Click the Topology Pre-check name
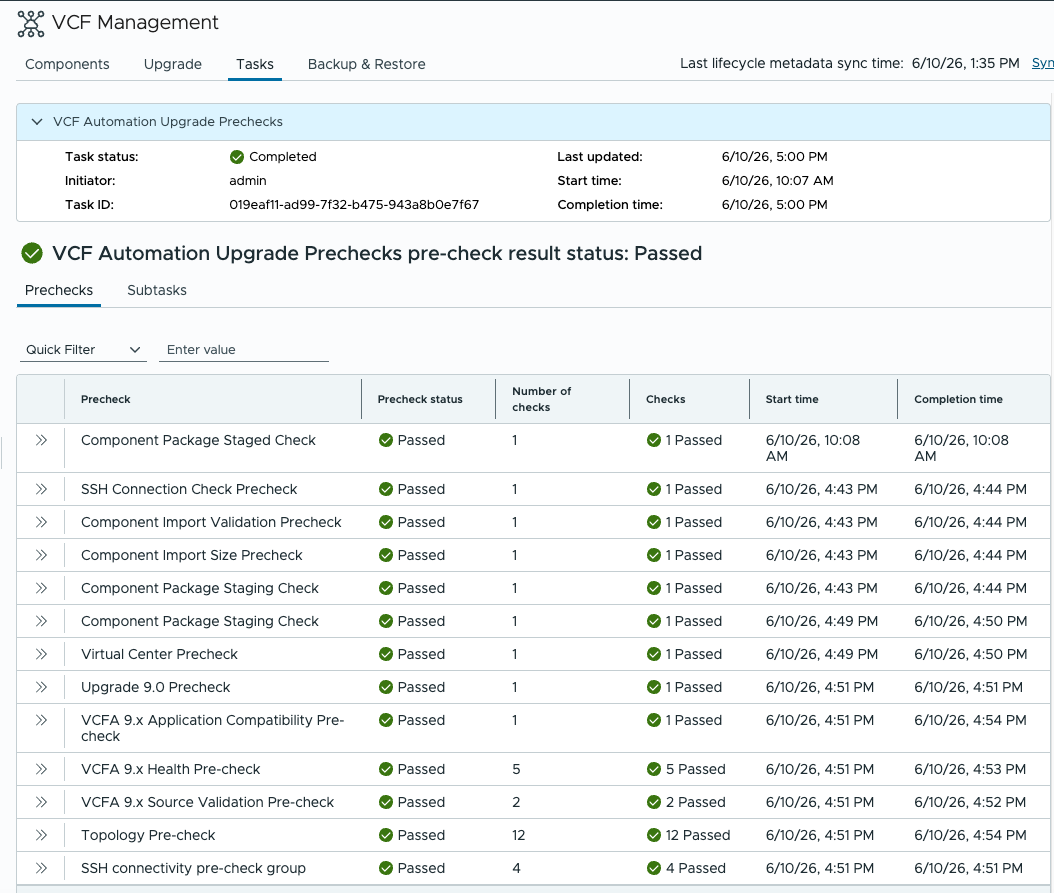This screenshot has height=893, width=1054. coord(148,834)
